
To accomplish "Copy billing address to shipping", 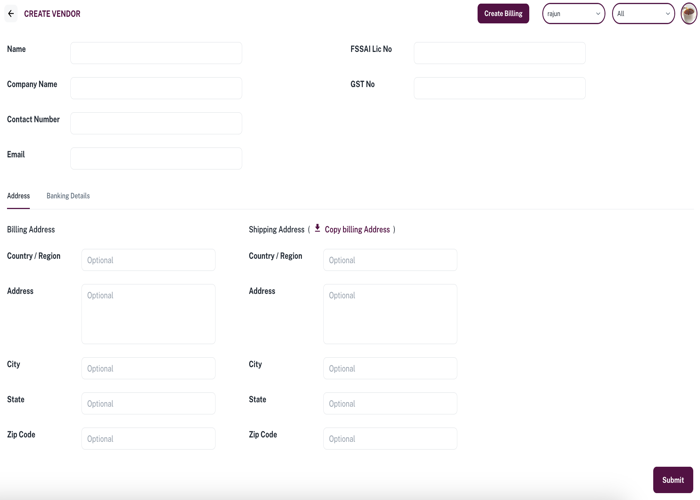I will click(x=357, y=229).
